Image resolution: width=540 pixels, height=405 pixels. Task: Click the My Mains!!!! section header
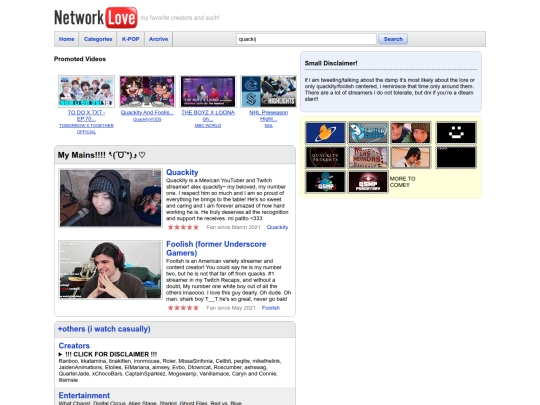point(102,155)
